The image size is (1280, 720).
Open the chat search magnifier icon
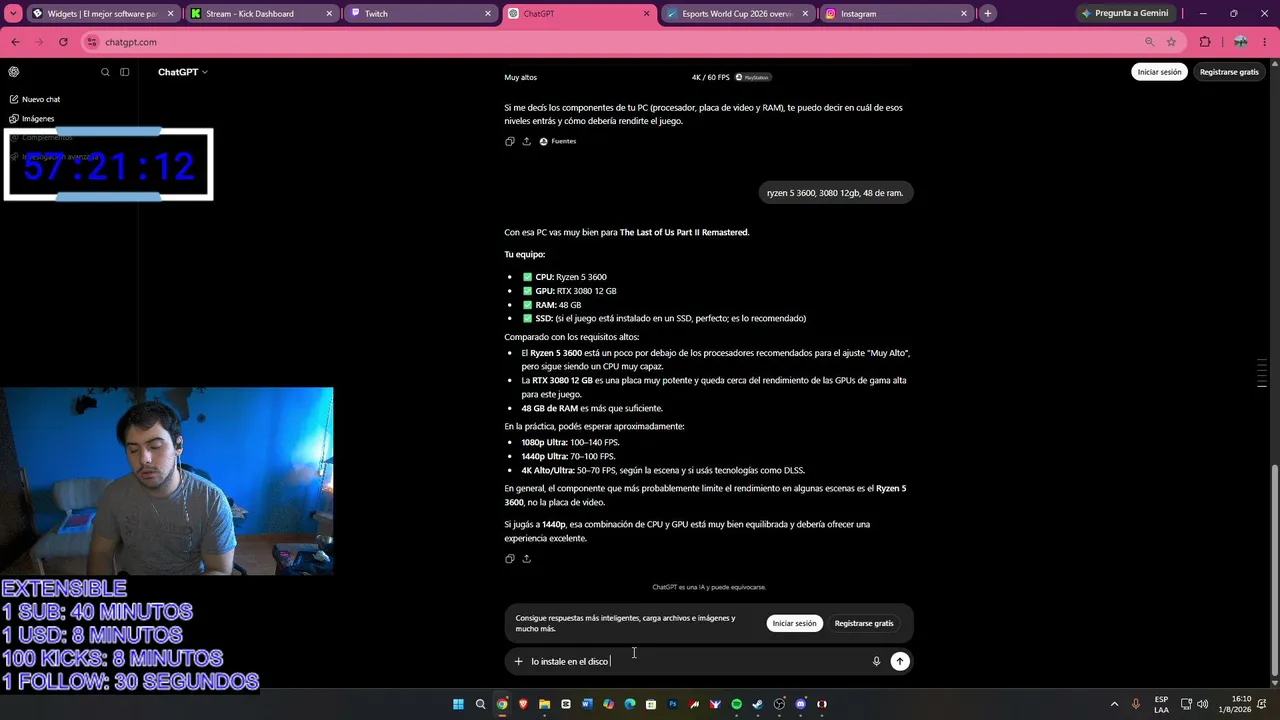[x=105, y=72]
